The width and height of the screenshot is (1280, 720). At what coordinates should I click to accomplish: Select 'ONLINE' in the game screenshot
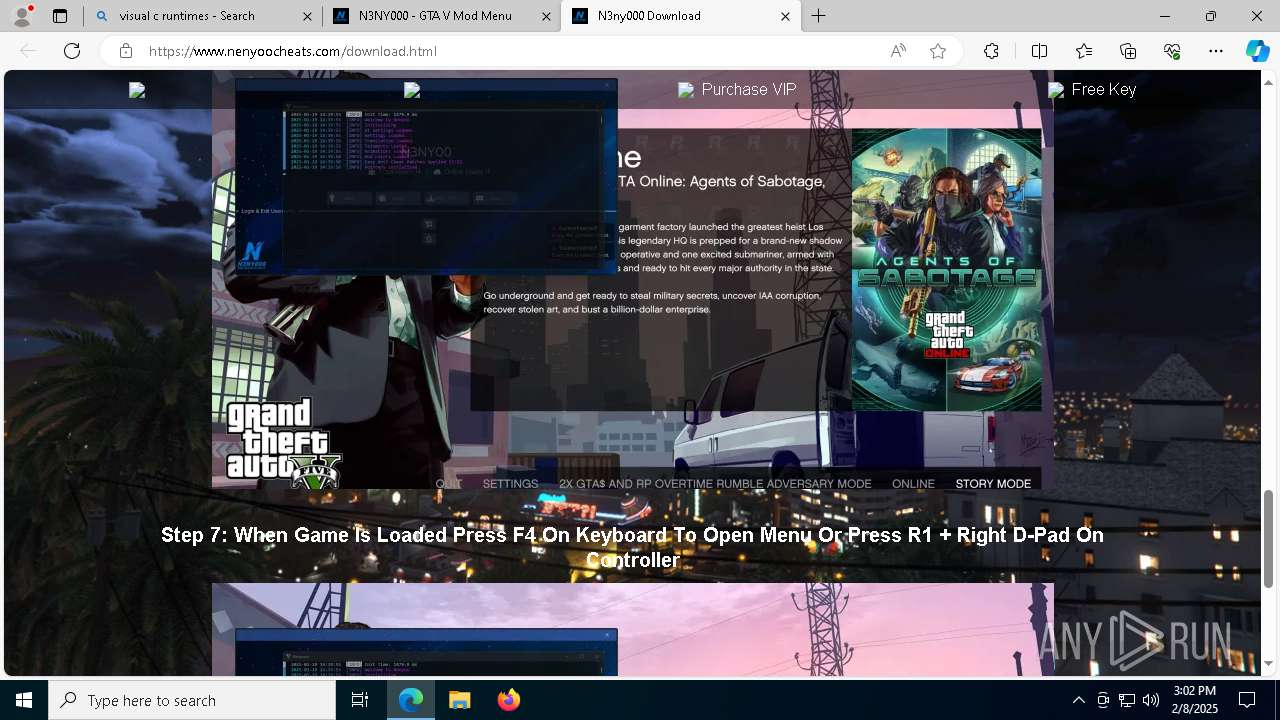[x=913, y=484]
